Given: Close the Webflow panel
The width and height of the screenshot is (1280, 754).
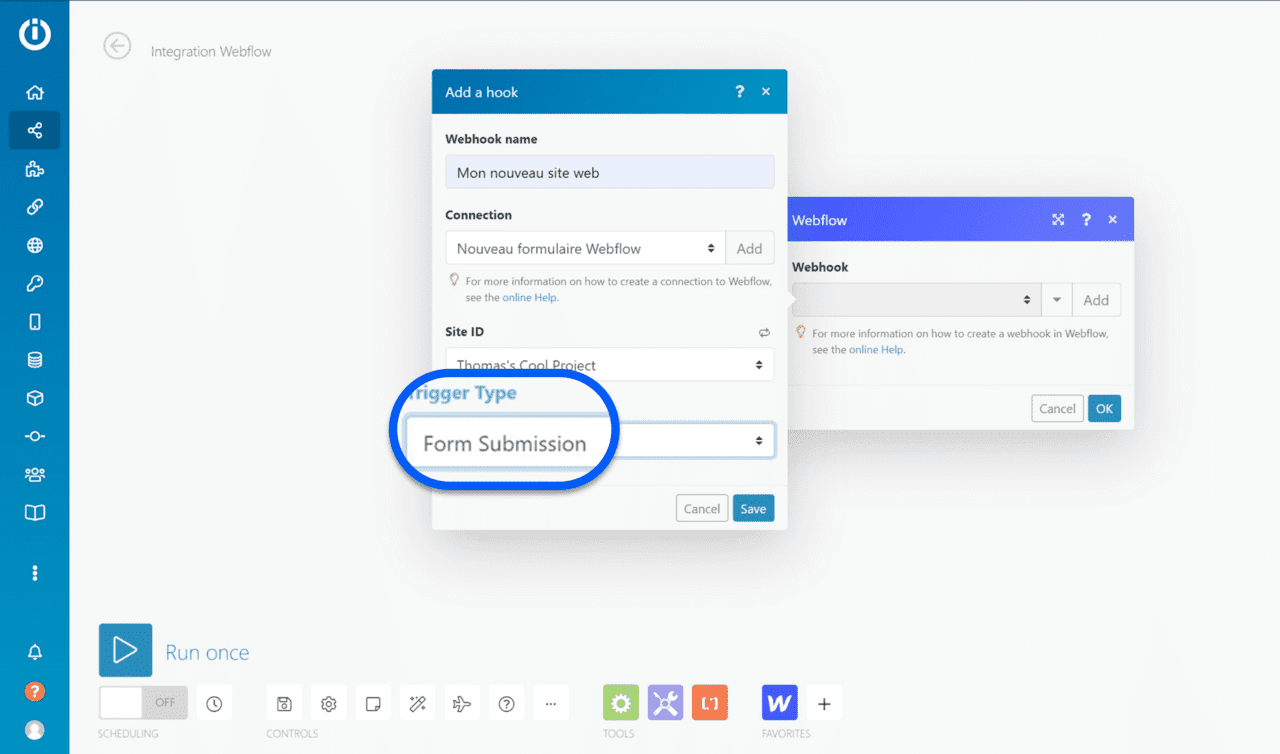Looking at the screenshot, I should [1113, 220].
